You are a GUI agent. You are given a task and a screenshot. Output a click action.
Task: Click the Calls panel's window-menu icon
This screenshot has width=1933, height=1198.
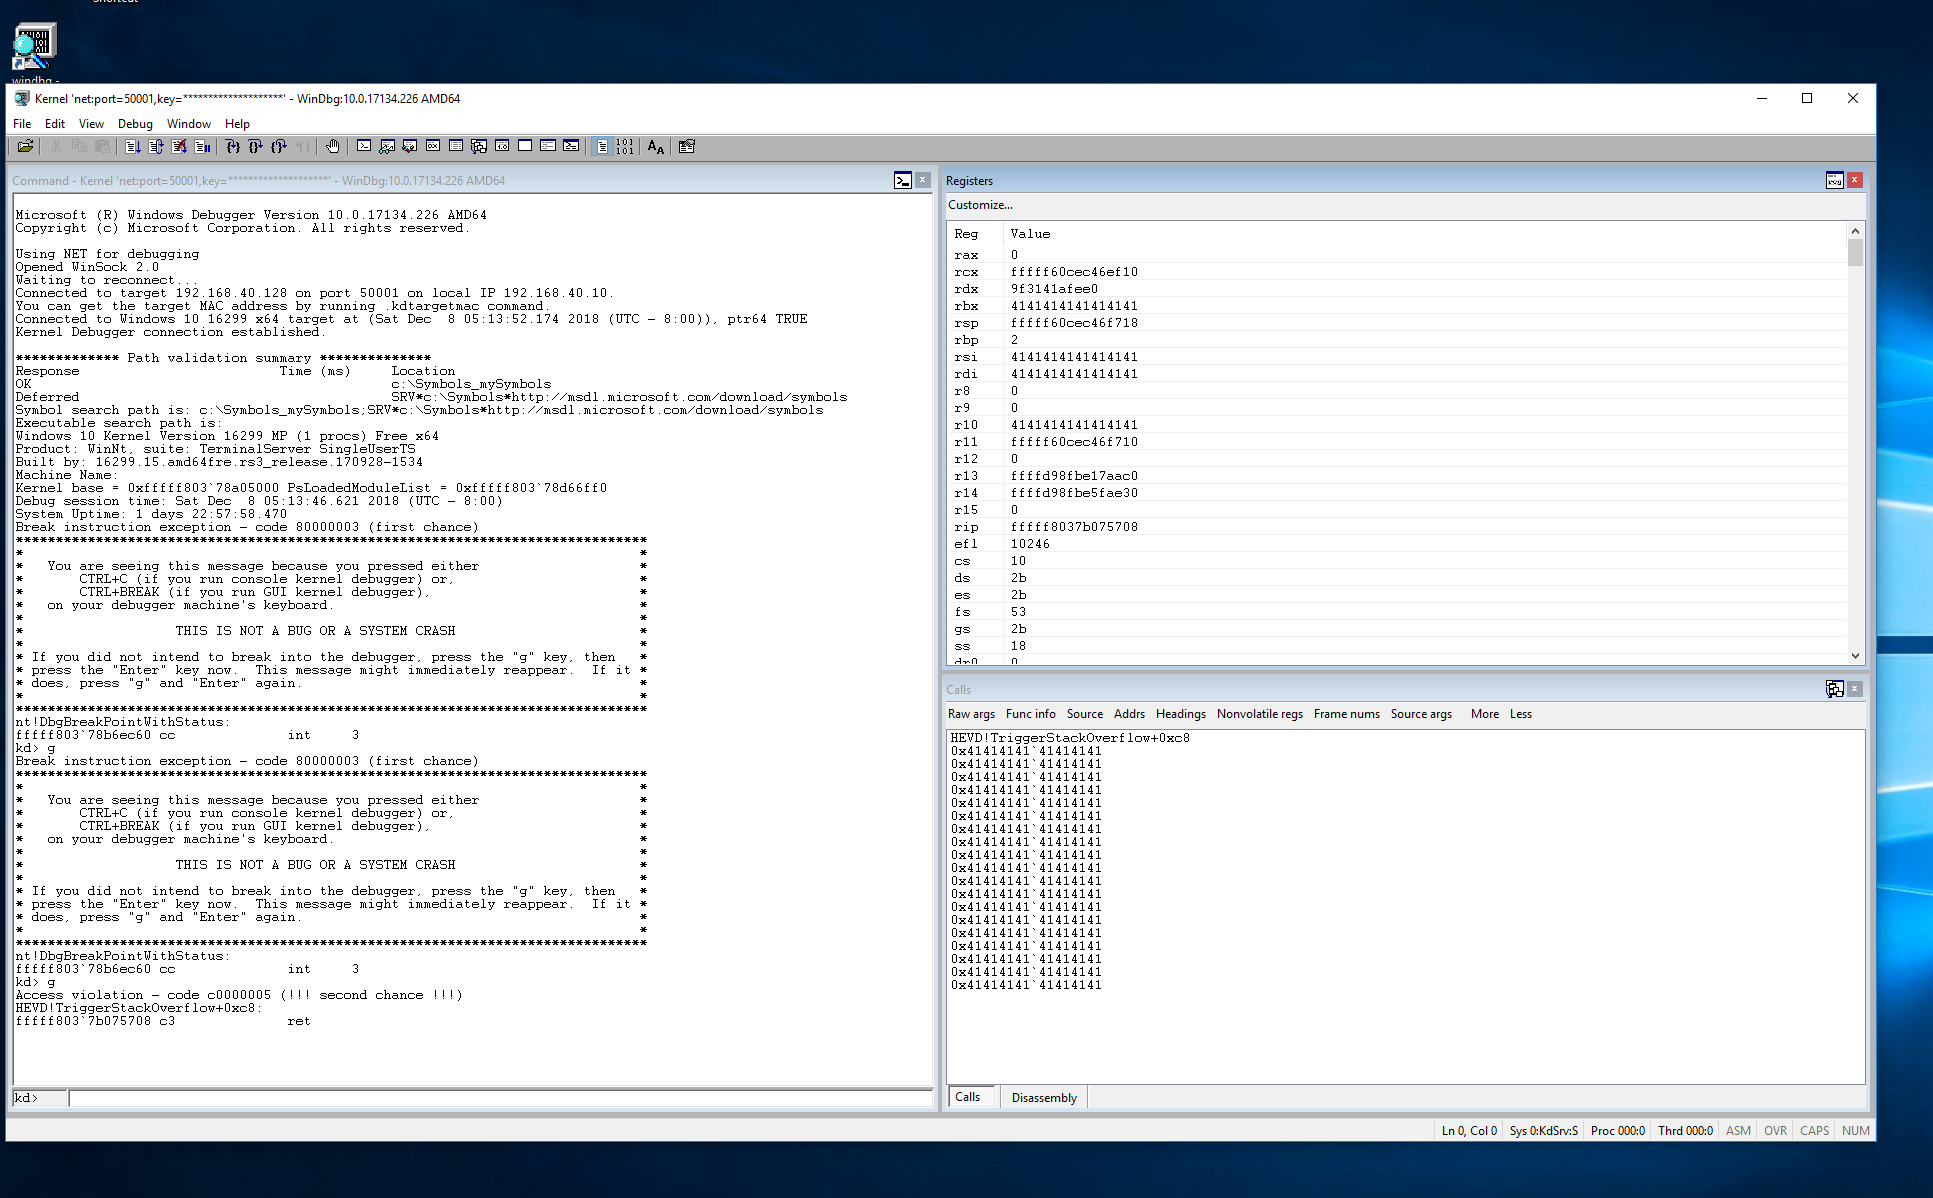coord(1835,689)
